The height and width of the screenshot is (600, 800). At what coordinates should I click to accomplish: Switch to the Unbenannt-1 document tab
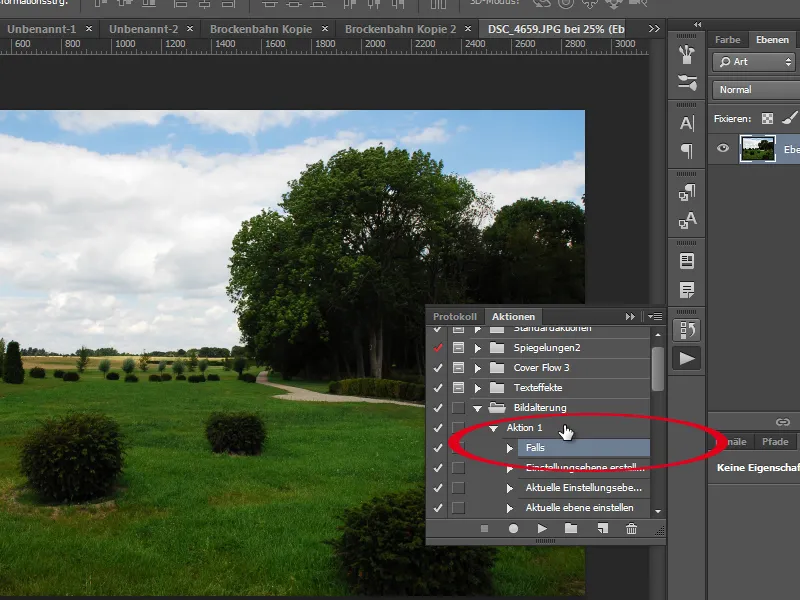click(x=41, y=29)
